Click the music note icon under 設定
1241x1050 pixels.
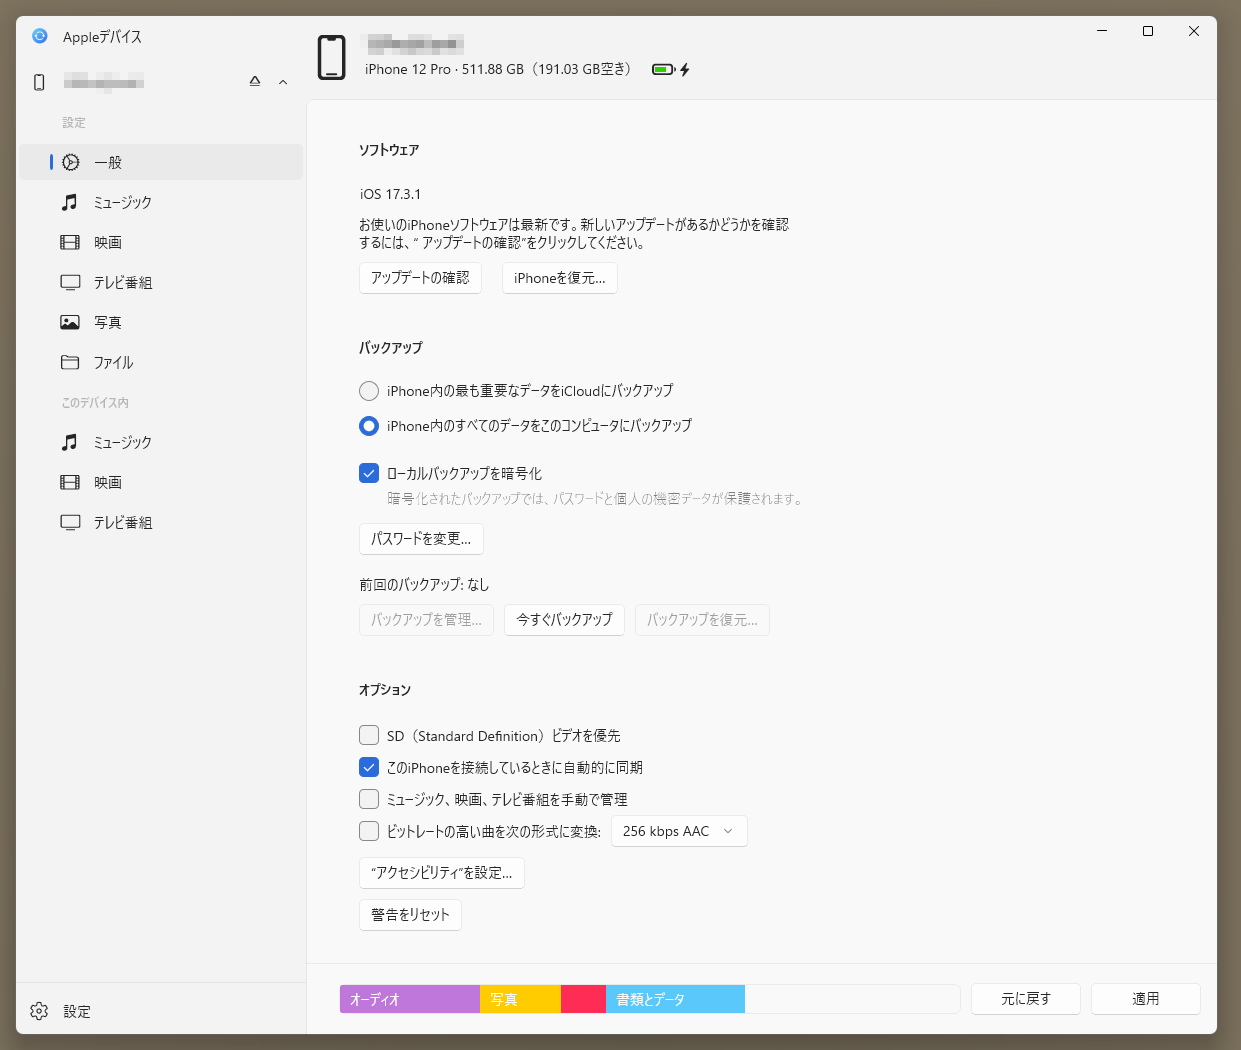pos(70,202)
